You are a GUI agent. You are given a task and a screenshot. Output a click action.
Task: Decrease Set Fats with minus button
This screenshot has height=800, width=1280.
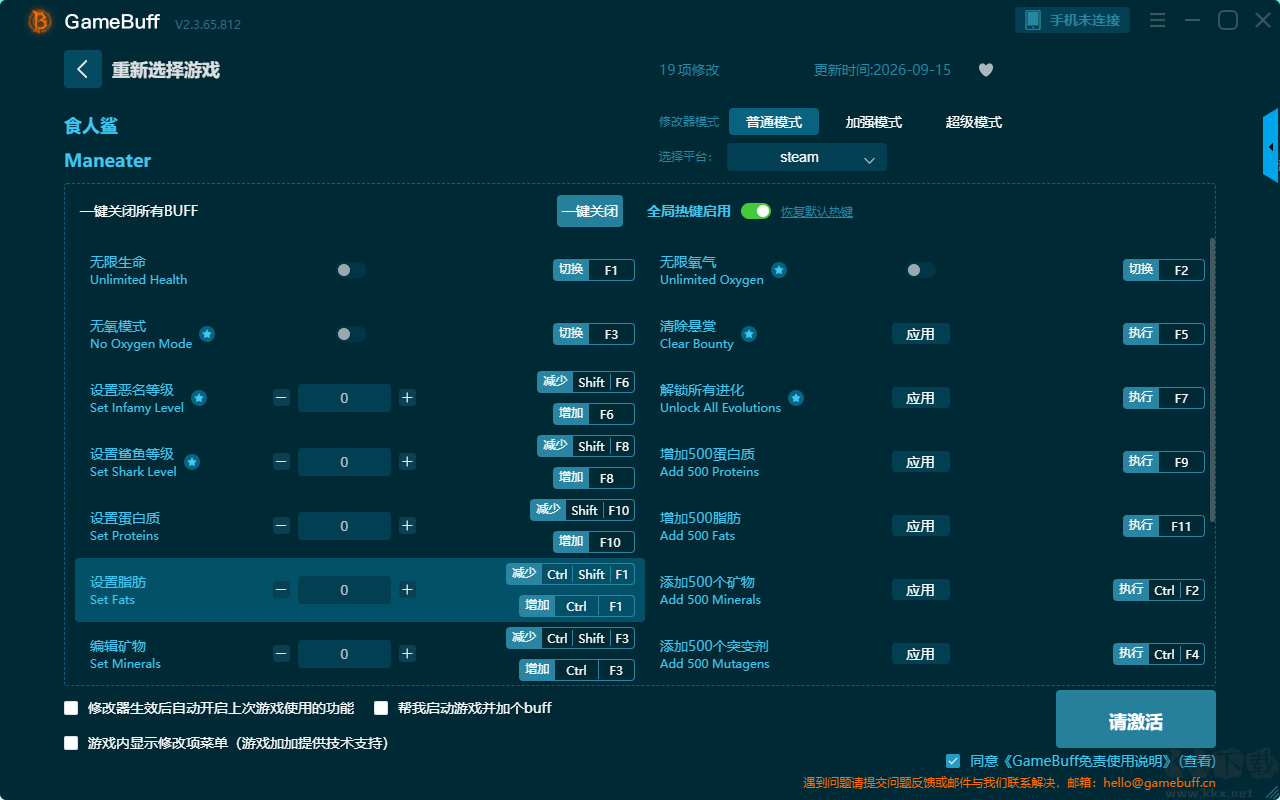pos(281,590)
